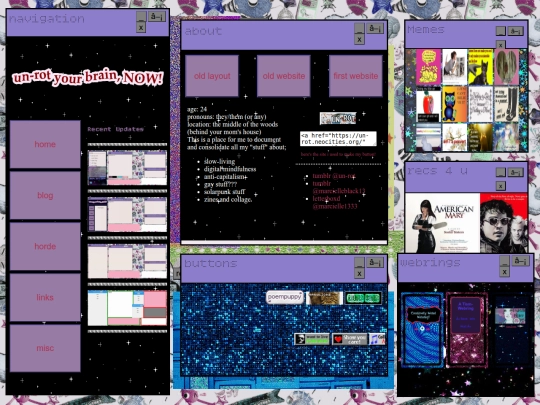This screenshot has height=405, width=540.
Task: Open the red apple meme
Action: pyautogui.click(x=428, y=104)
